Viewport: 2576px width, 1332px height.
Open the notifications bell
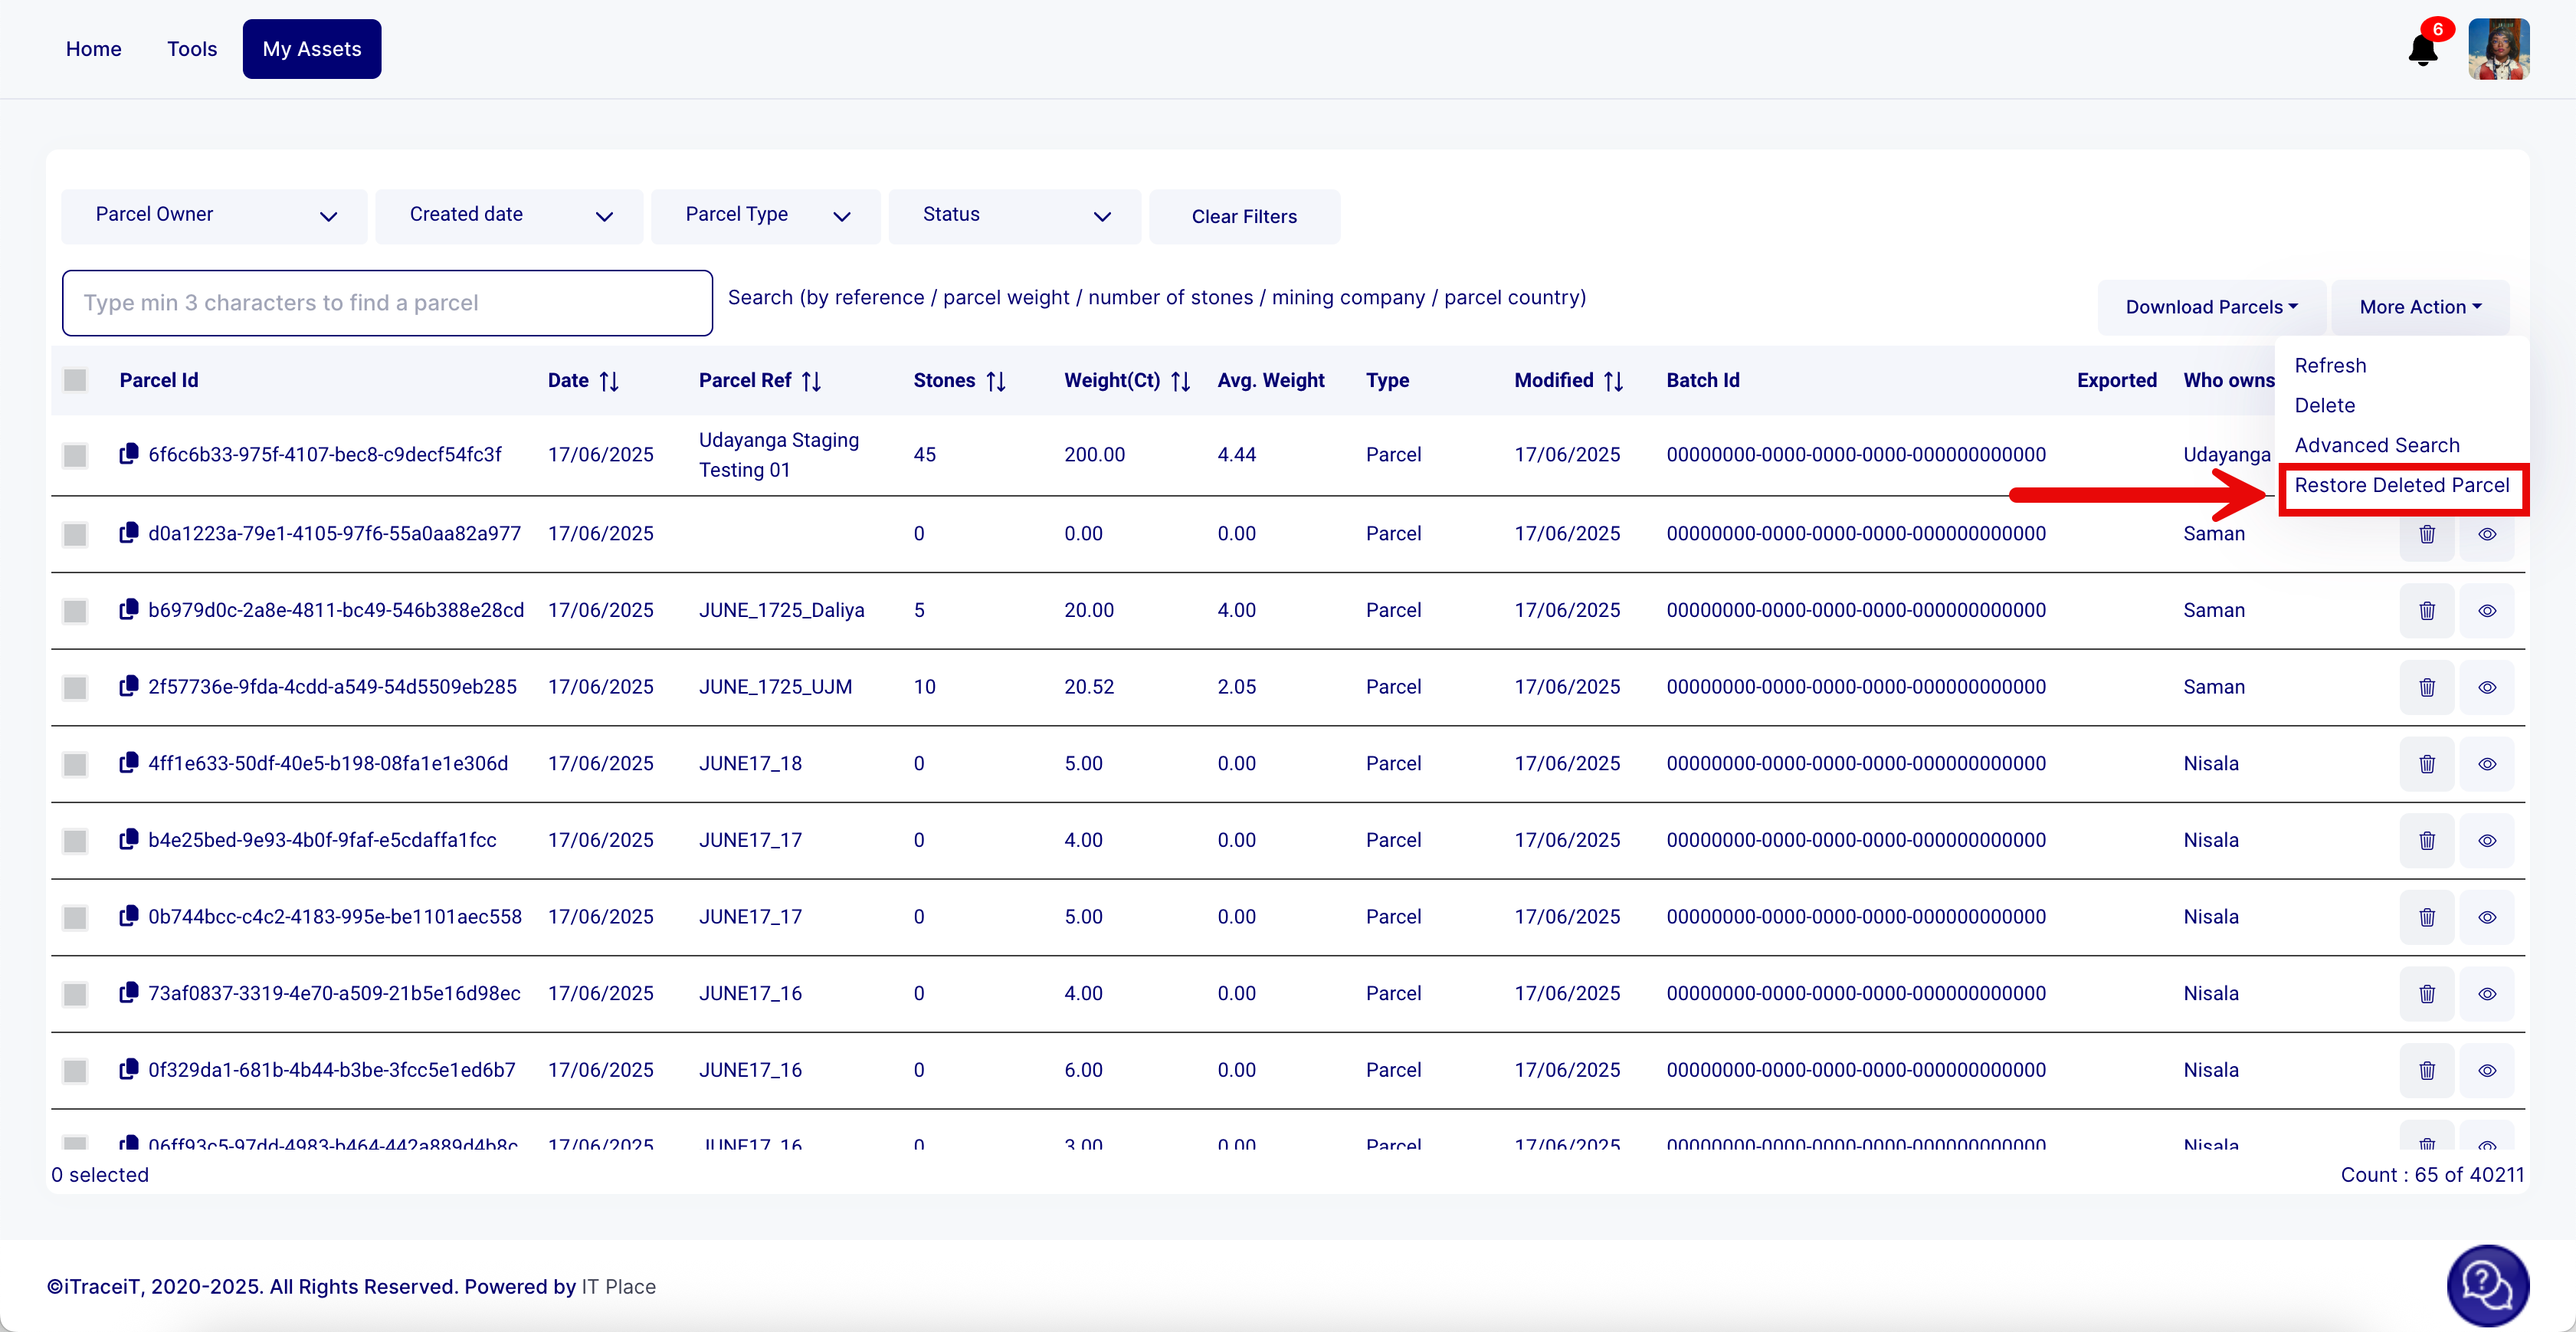click(2421, 50)
